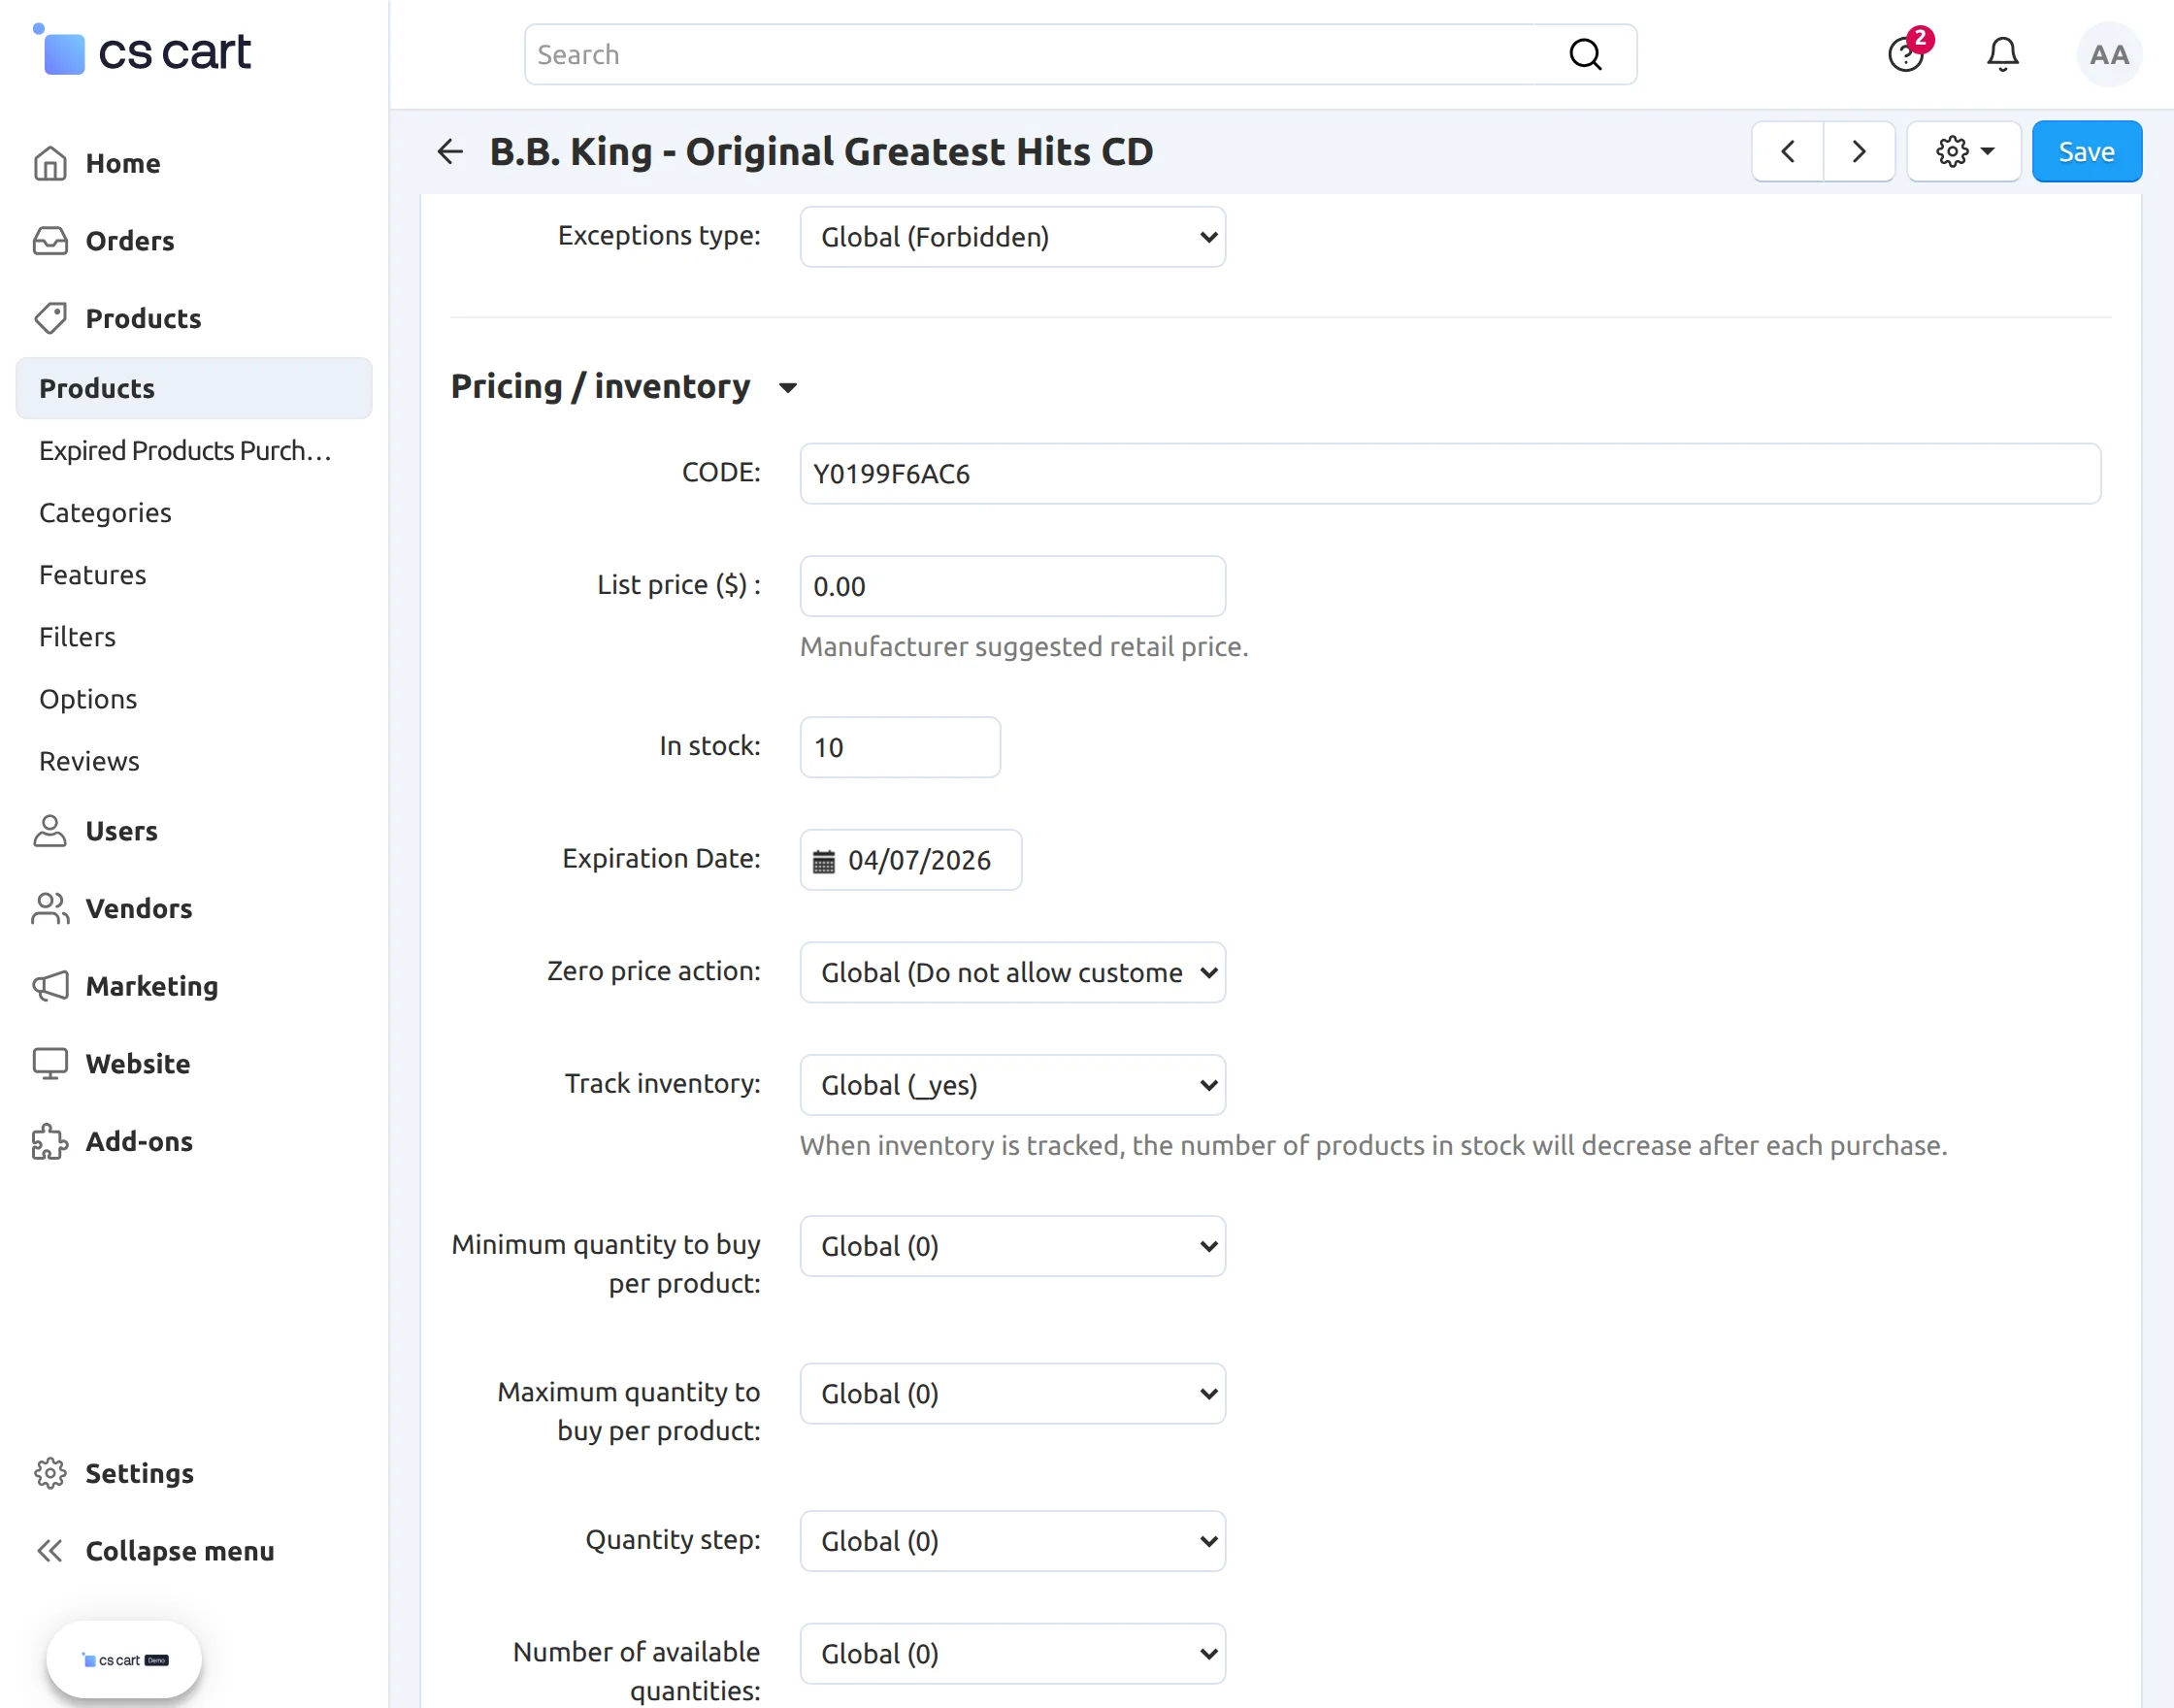Open the Vendors menu

(139, 908)
